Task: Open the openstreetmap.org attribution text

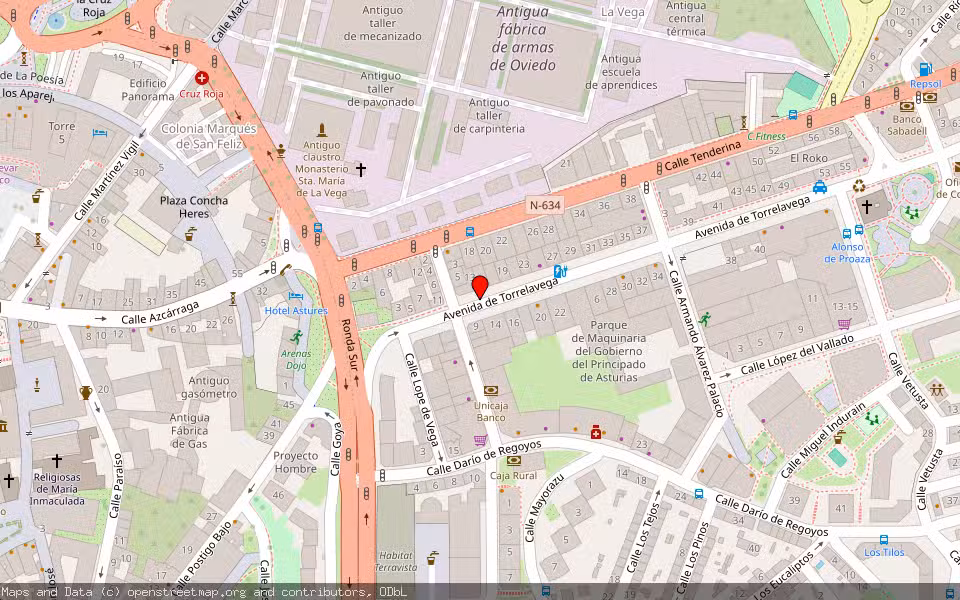Action: (186, 592)
